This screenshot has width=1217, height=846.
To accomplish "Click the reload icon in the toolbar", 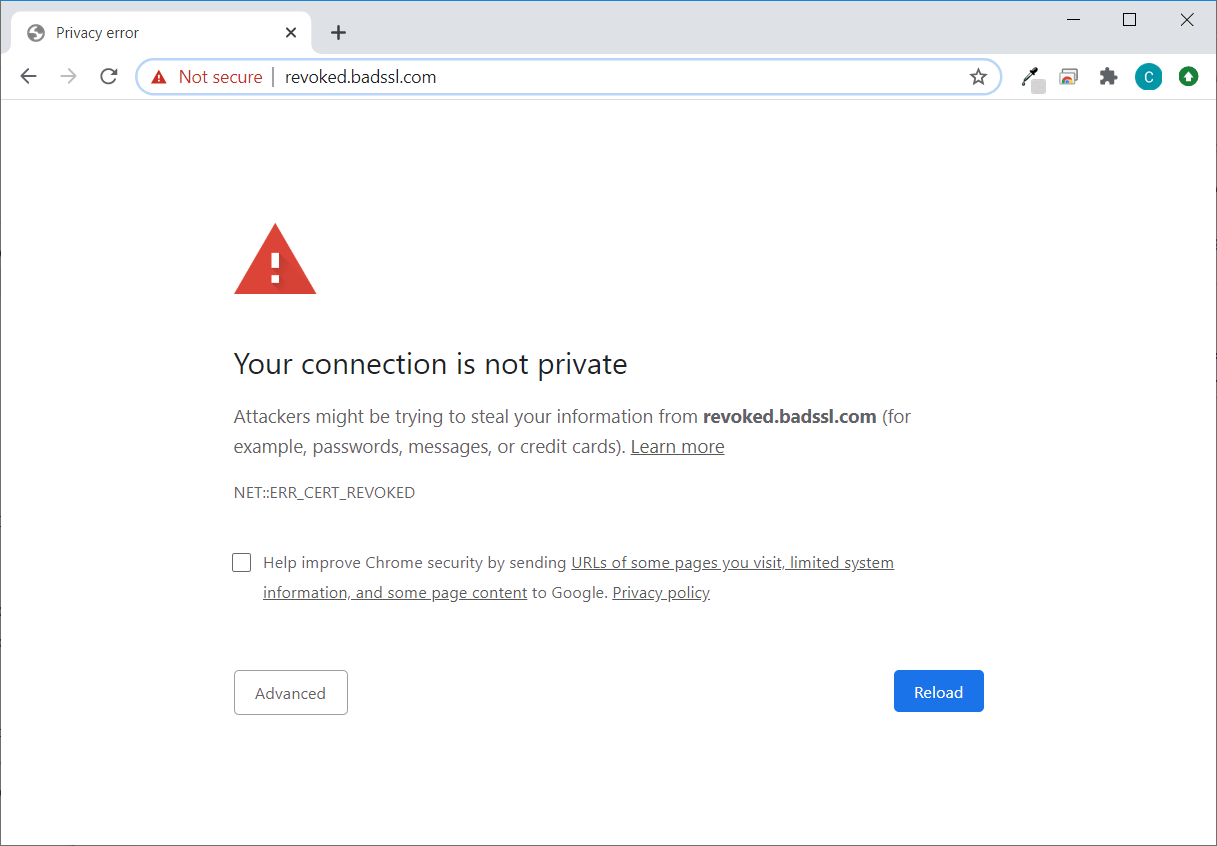I will tap(108, 76).
